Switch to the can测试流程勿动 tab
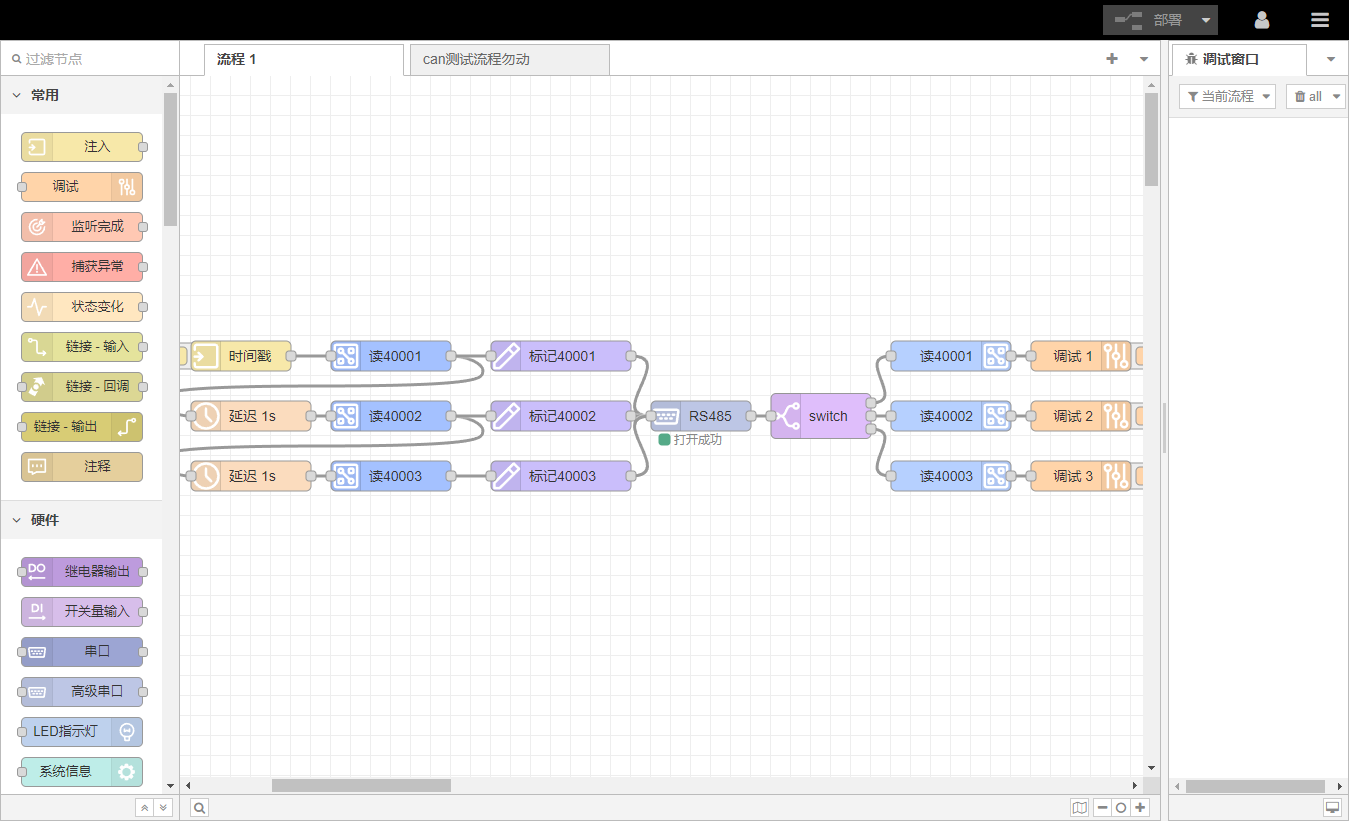 tap(508, 59)
